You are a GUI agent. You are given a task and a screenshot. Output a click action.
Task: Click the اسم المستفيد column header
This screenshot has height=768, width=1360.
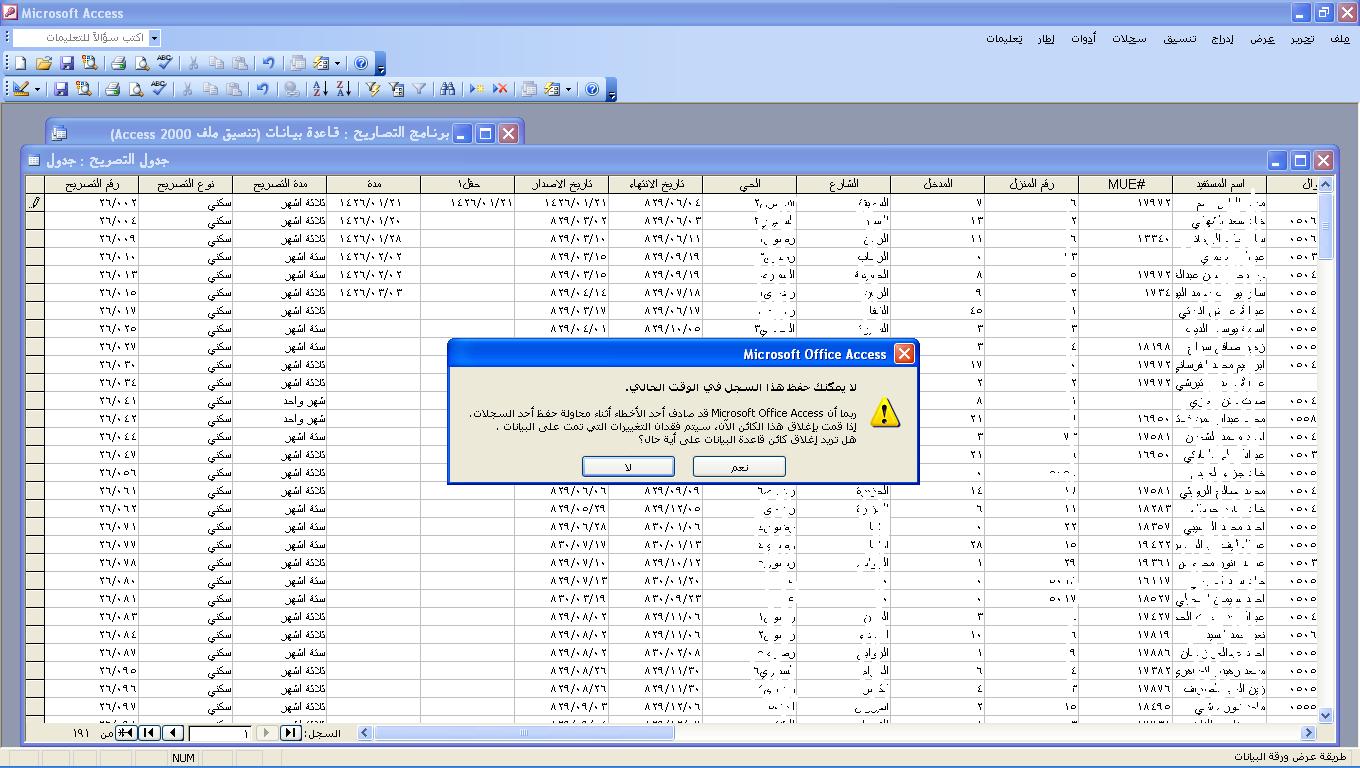click(1219, 184)
